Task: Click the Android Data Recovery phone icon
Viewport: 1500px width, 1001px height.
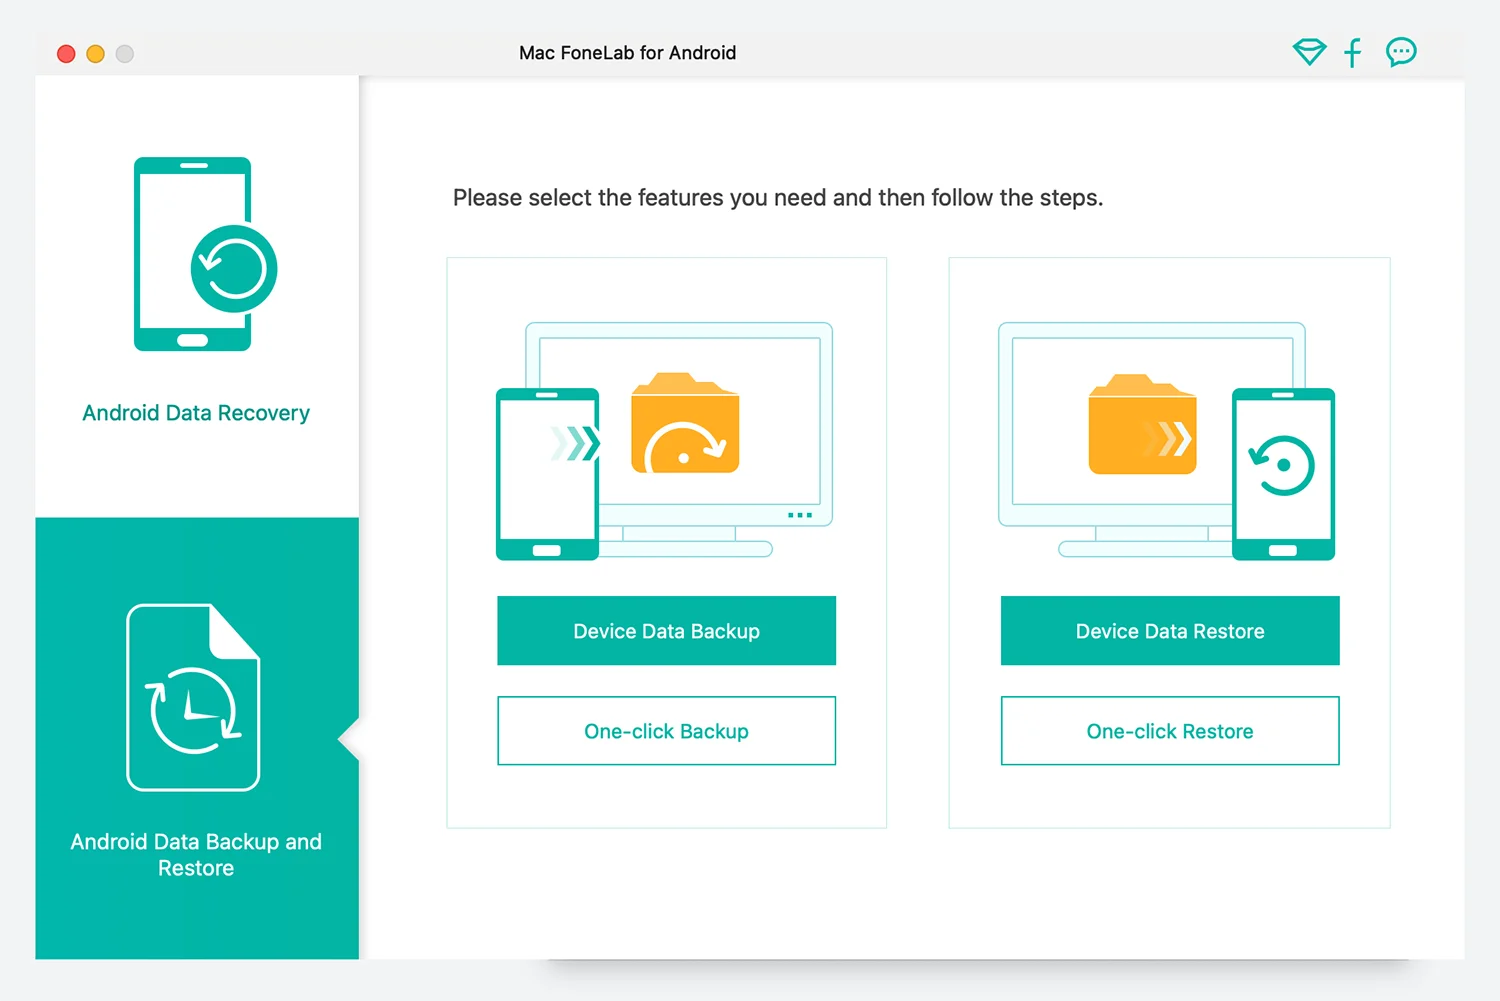Action: coord(204,254)
